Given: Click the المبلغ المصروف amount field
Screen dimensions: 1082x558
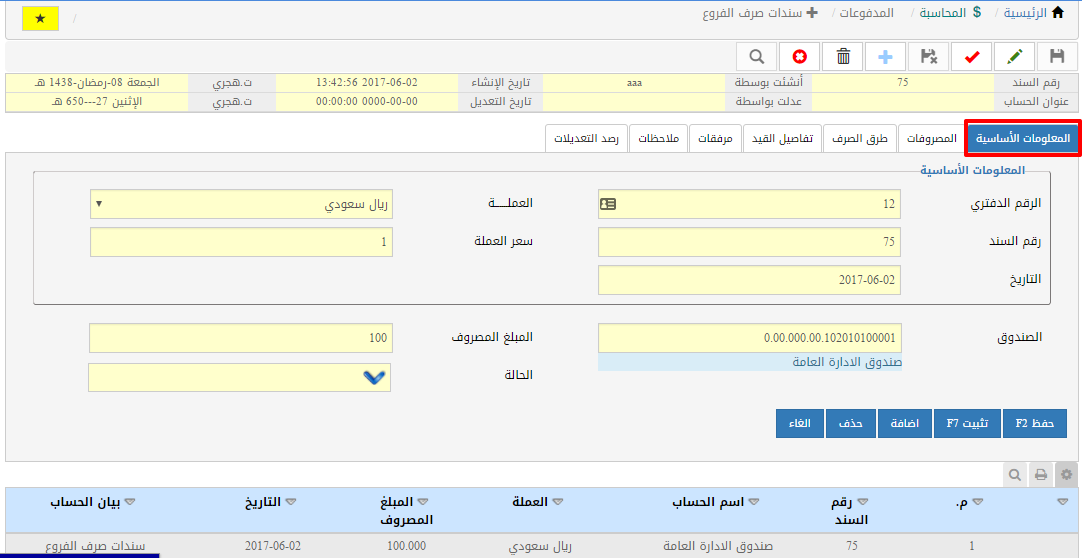Looking at the screenshot, I should point(240,338).
